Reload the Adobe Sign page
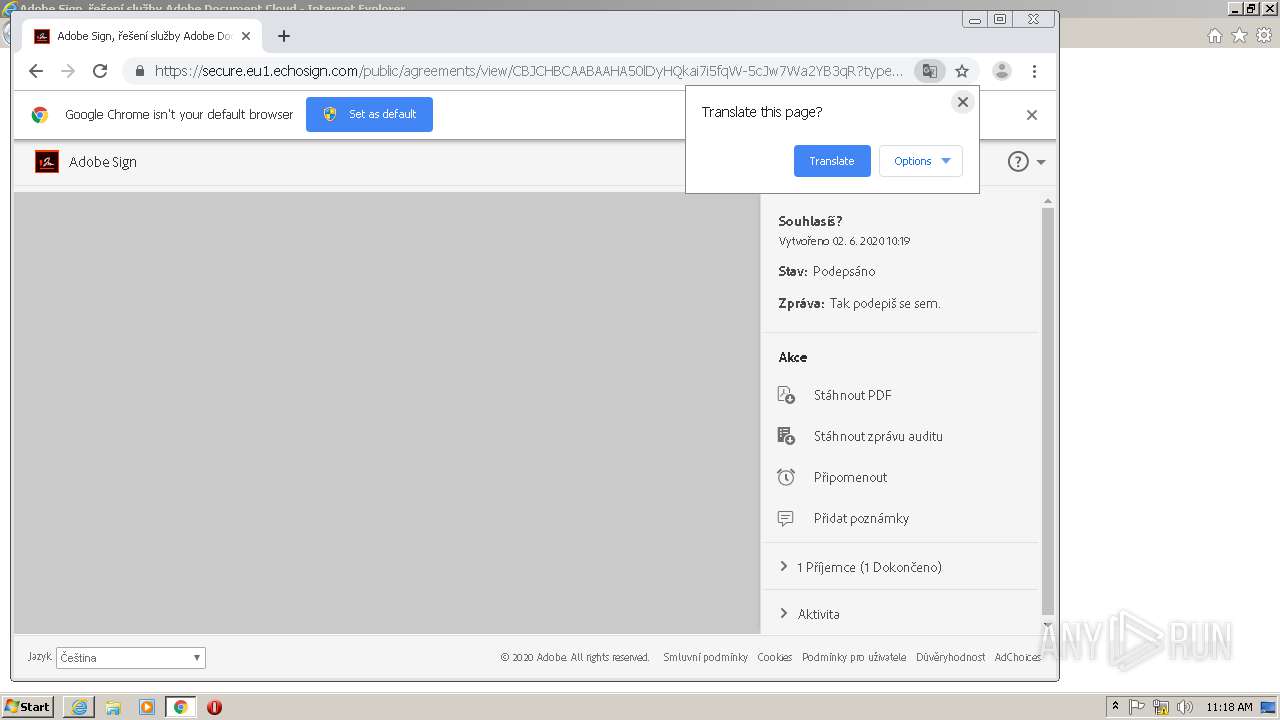 100,71
